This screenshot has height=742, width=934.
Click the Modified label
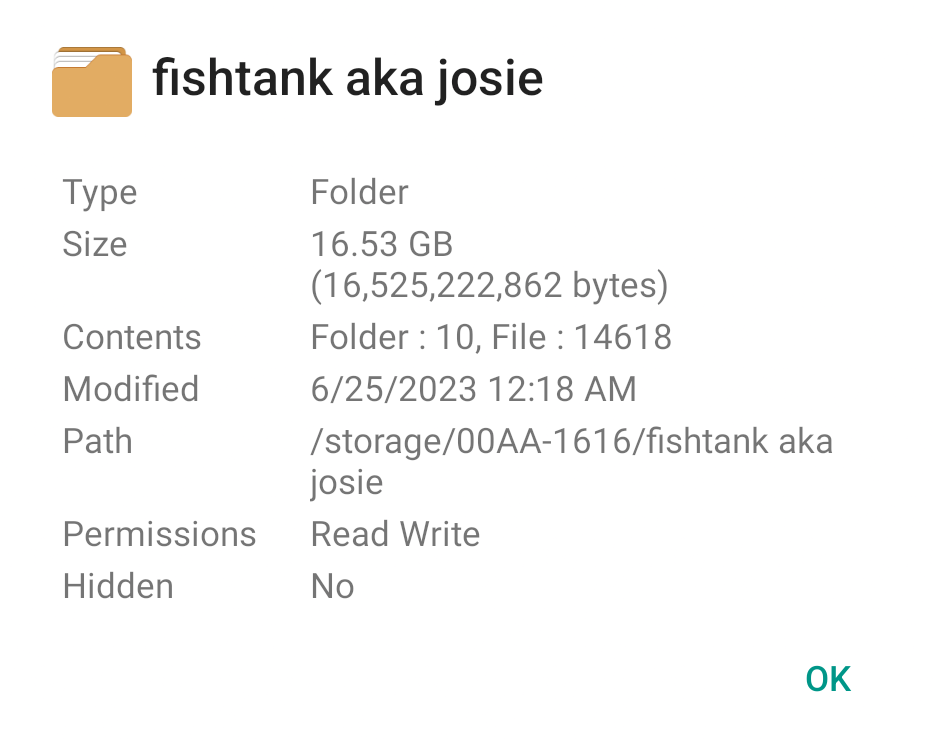(131, 389)
